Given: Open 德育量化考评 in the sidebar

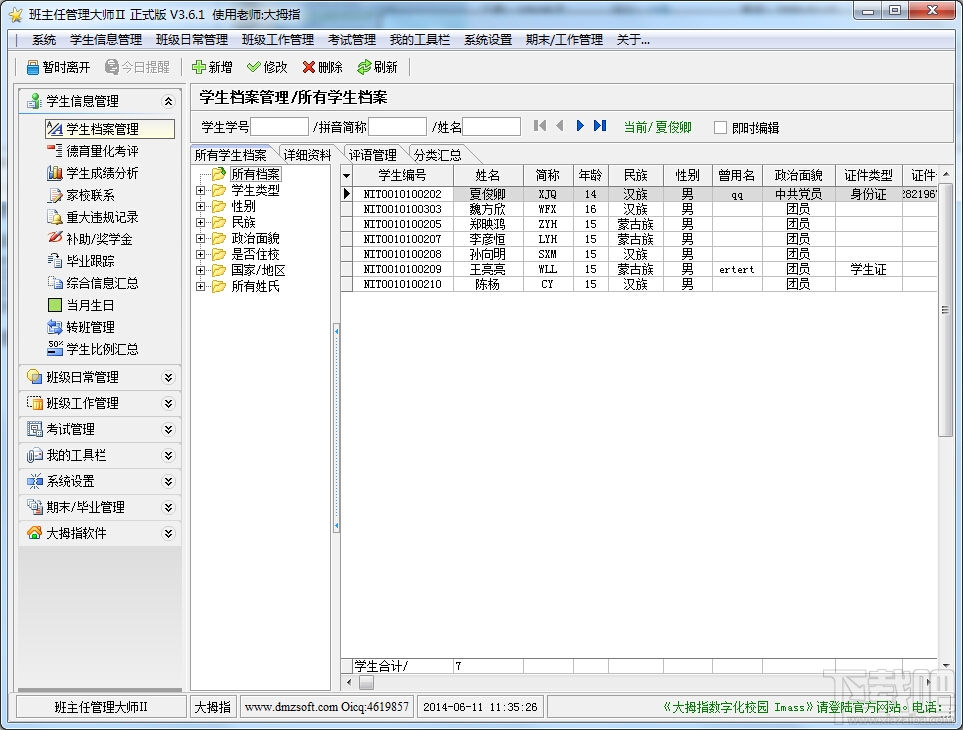Looking at the screenshot, I should pos(102,151).
